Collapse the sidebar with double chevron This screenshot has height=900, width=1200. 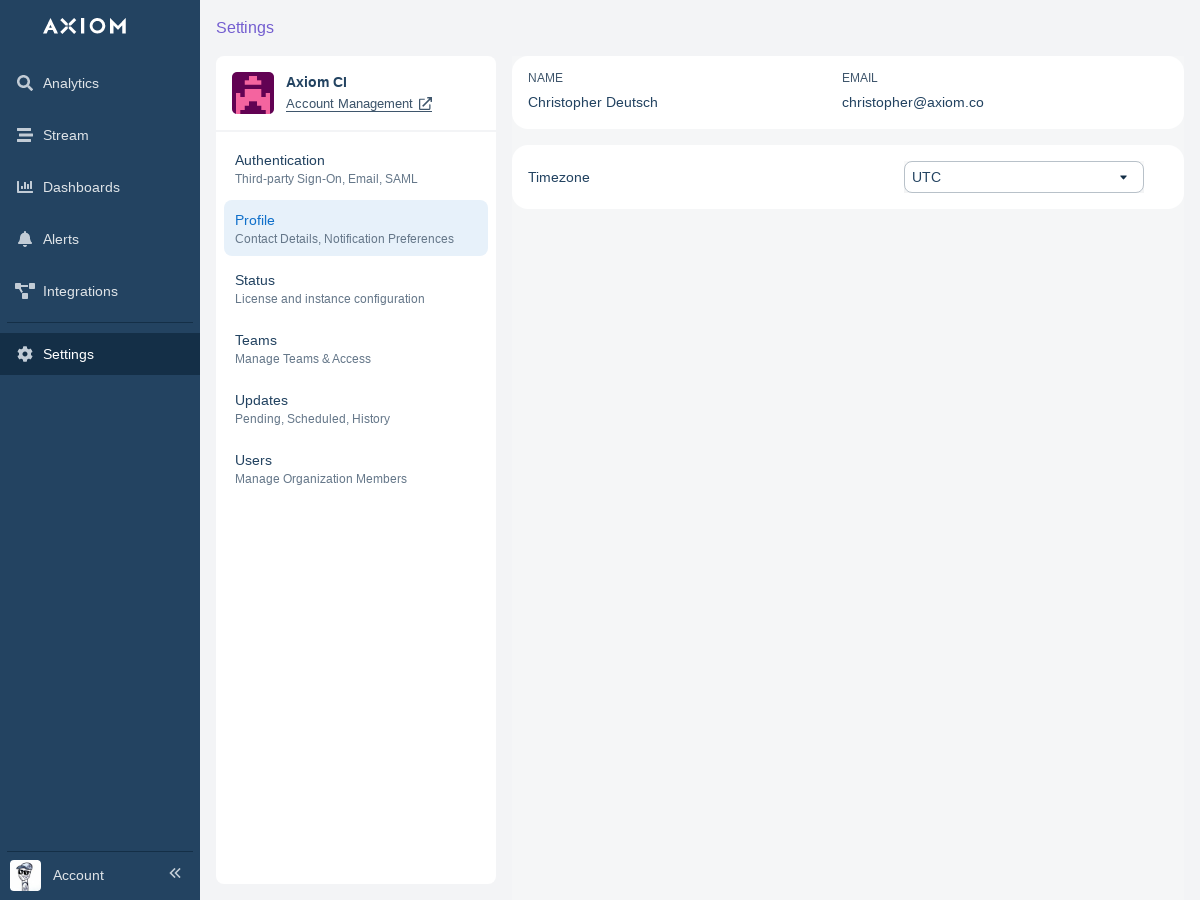(x=175, y=873)
